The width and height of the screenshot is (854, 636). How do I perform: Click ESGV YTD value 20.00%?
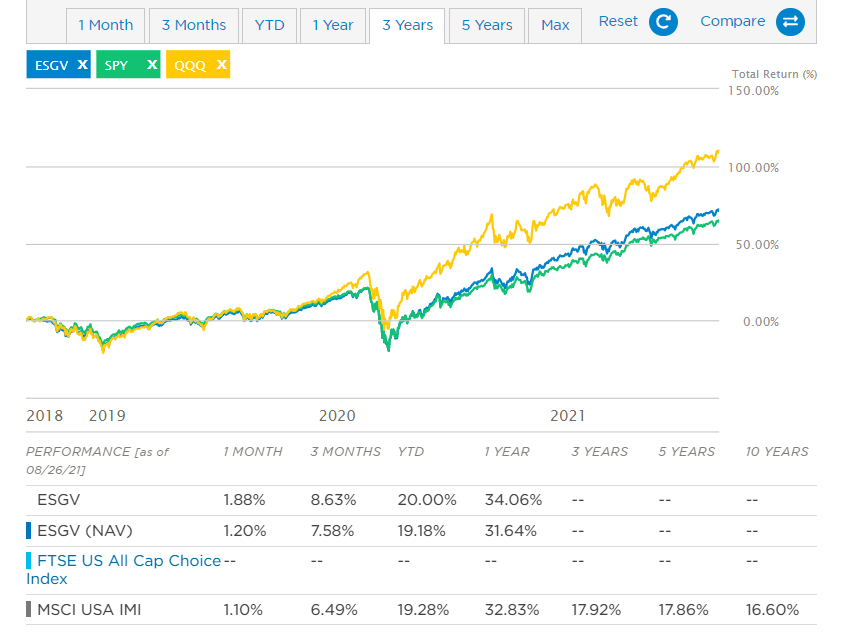[427, 500]
